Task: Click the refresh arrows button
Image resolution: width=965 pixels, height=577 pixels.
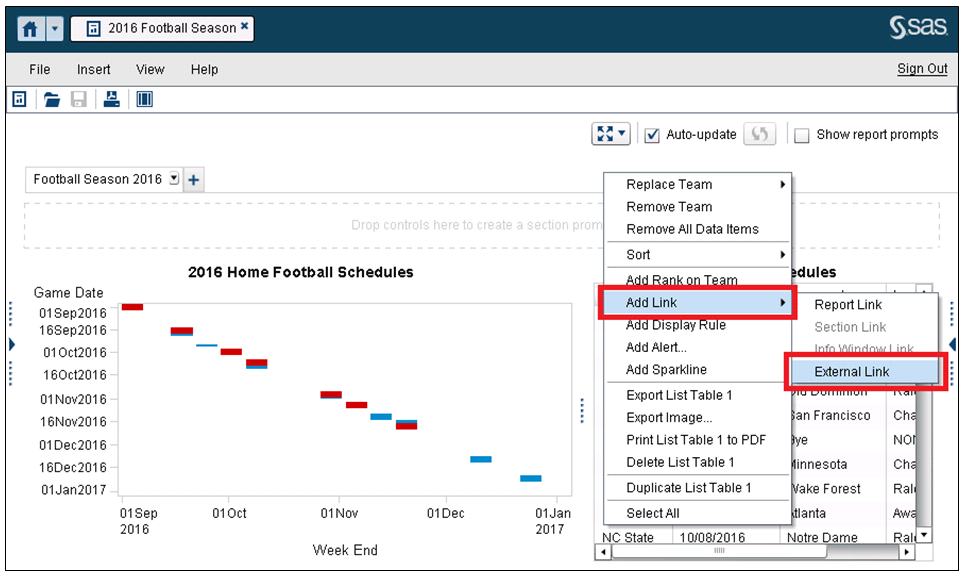Action: (x=759, y=134)
